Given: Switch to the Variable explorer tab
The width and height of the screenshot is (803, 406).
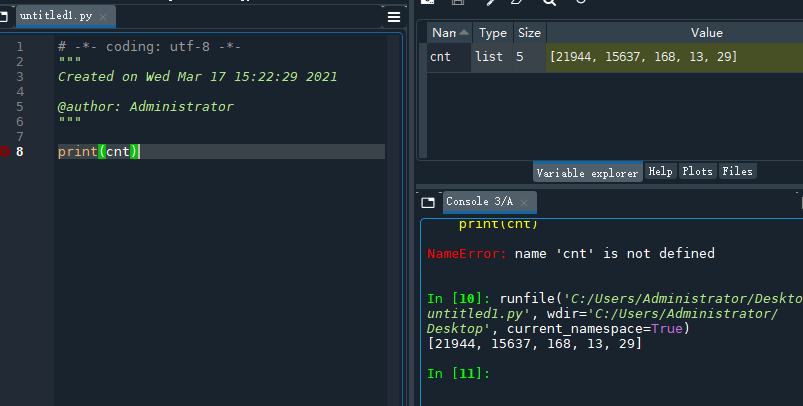Looking at the screenshot, I should pos(587,173).
